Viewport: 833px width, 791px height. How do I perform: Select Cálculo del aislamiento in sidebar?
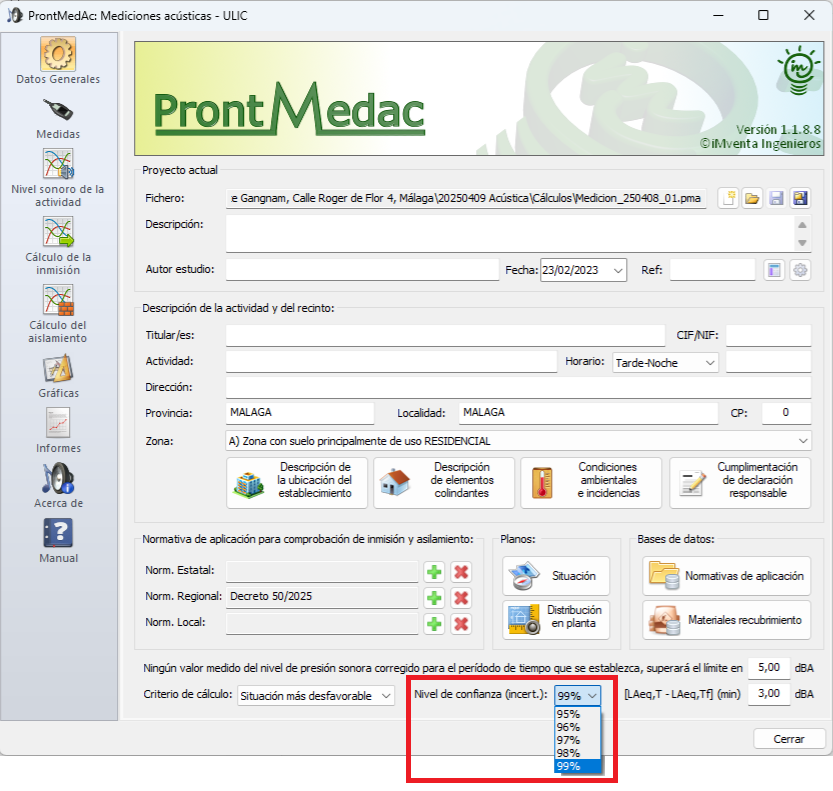[x=58, y=313]
